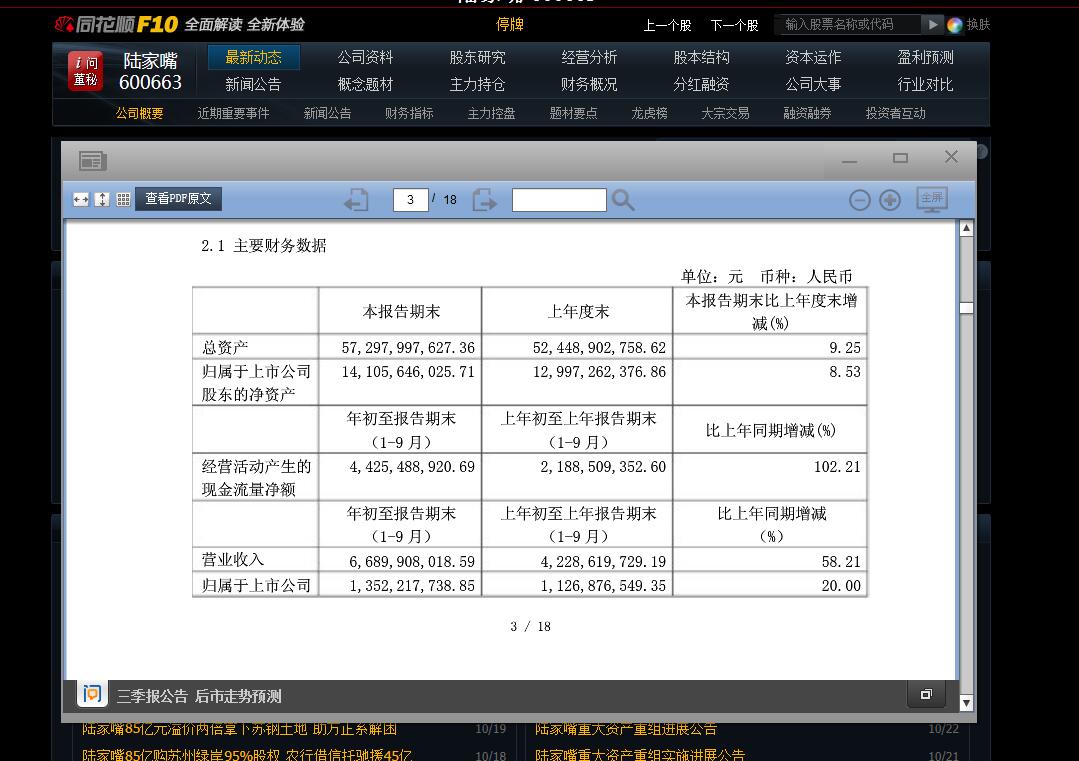Click the 下一个股 link
The height and width of the screenshot is (761, 1079).
click(x=734, y=25)
